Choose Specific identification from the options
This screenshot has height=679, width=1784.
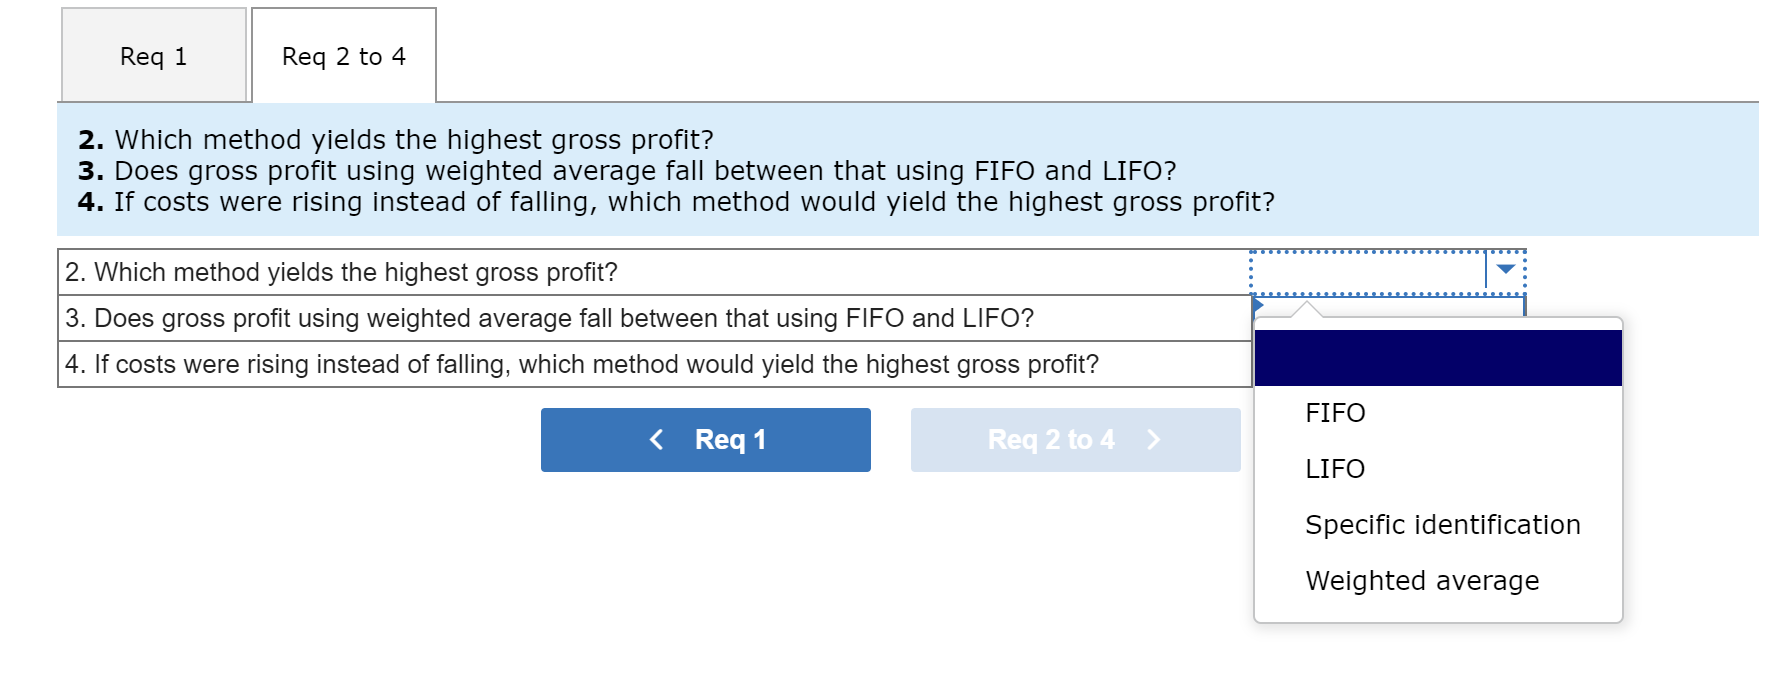coord(1441,524)
